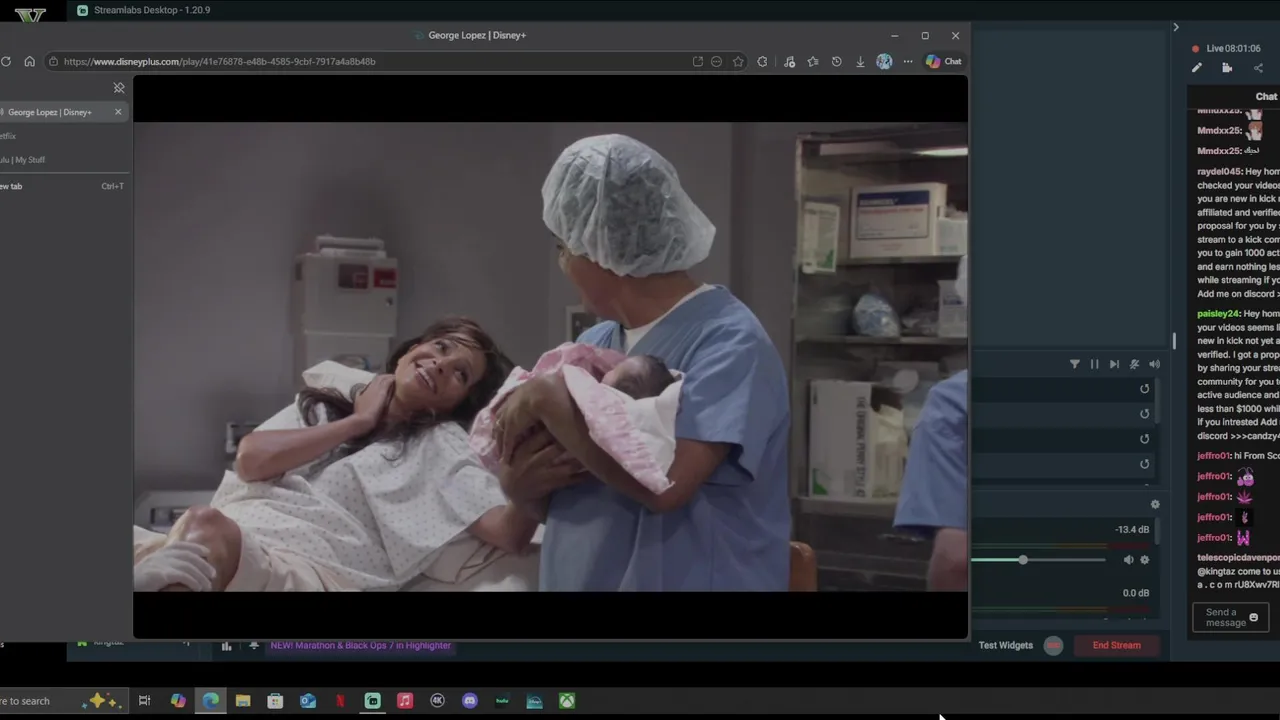
Task: Open the emoji picker in chat input
Action: point(1253,618)
